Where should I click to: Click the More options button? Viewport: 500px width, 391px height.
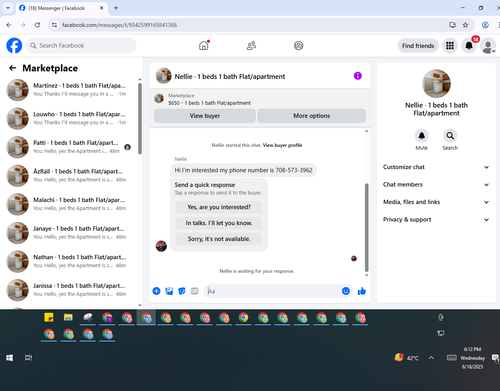(312, 116)
